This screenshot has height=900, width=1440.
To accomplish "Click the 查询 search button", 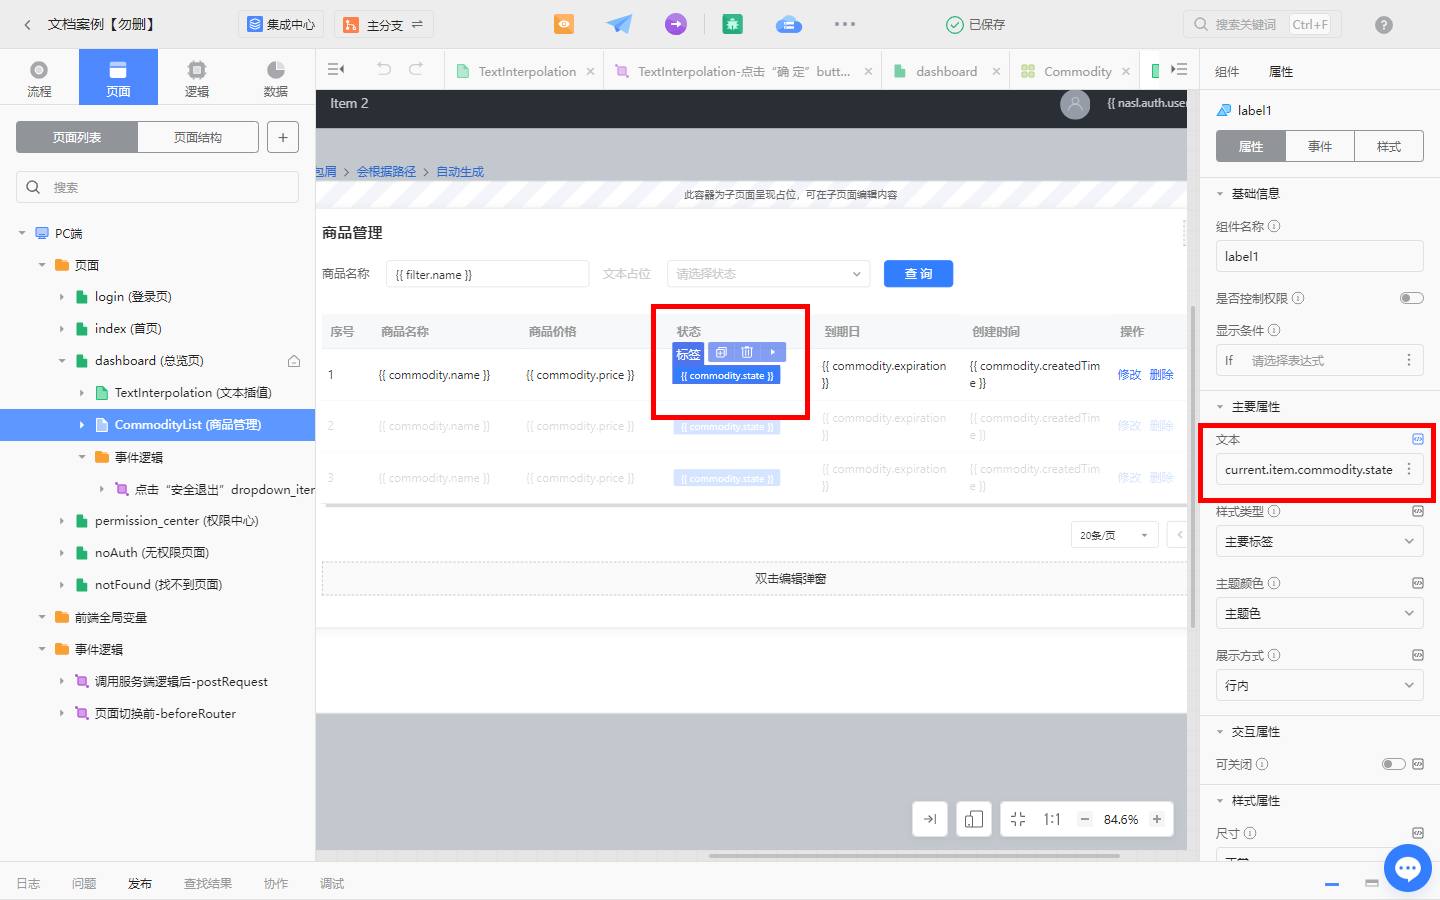I will click(x=918, y=273).
